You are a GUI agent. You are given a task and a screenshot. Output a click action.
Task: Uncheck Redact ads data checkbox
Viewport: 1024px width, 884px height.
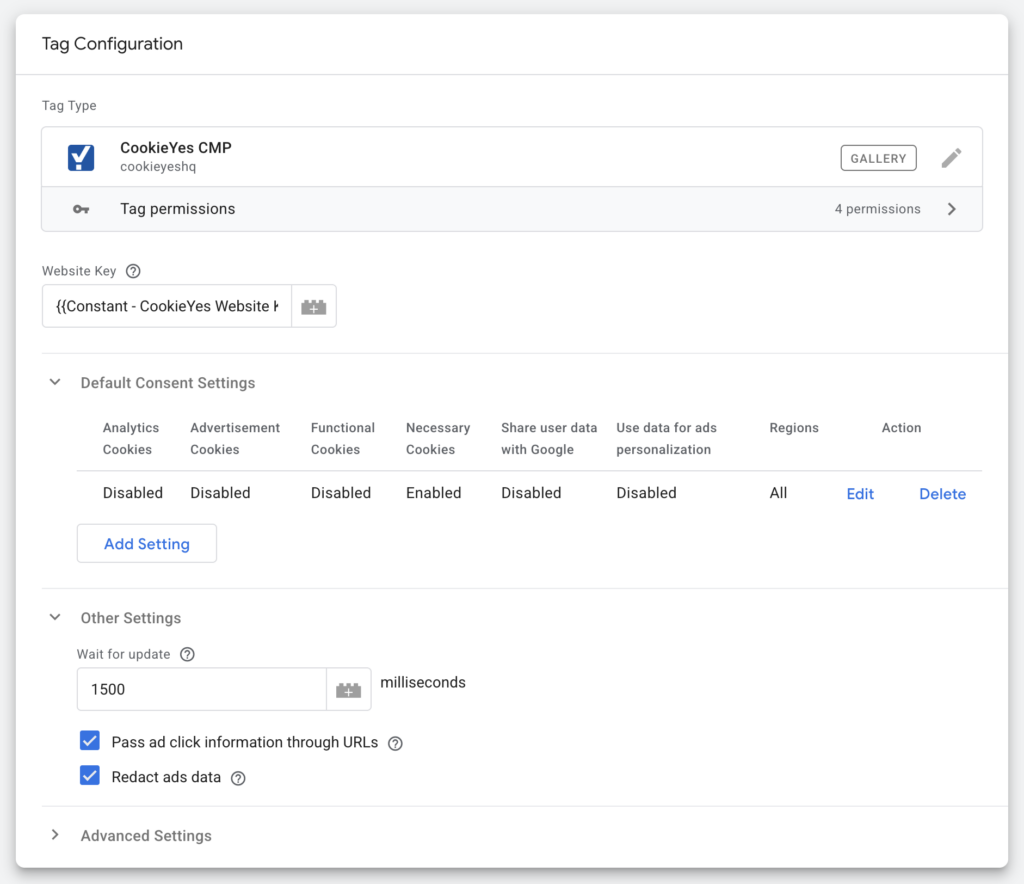[x=89, y=776]
